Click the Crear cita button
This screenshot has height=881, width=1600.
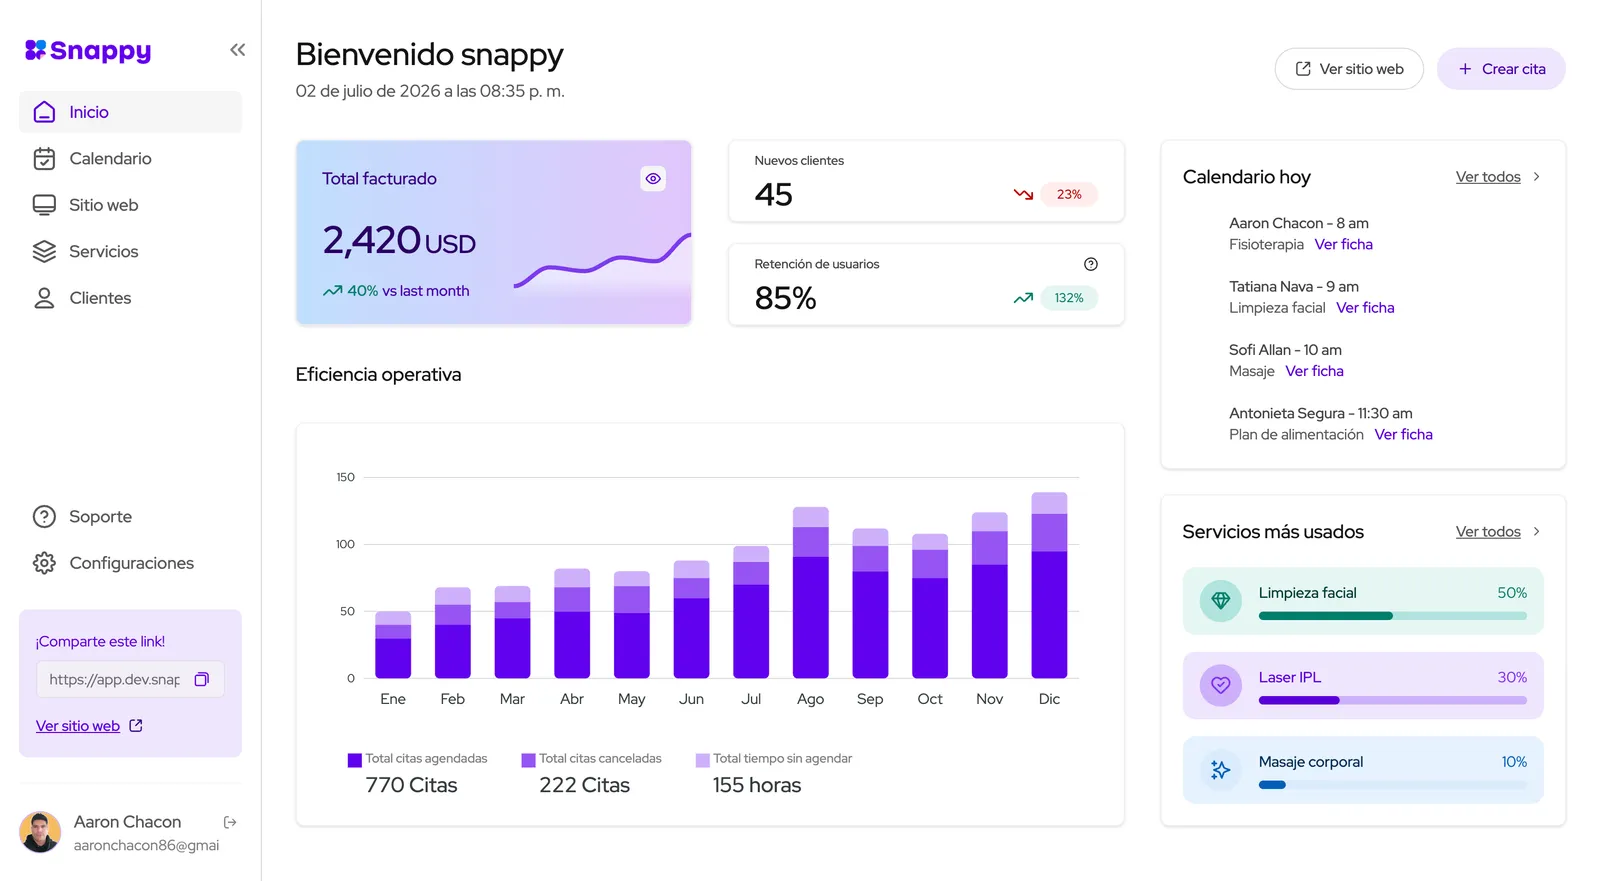pyautogui.click(x=1501, y=69)
